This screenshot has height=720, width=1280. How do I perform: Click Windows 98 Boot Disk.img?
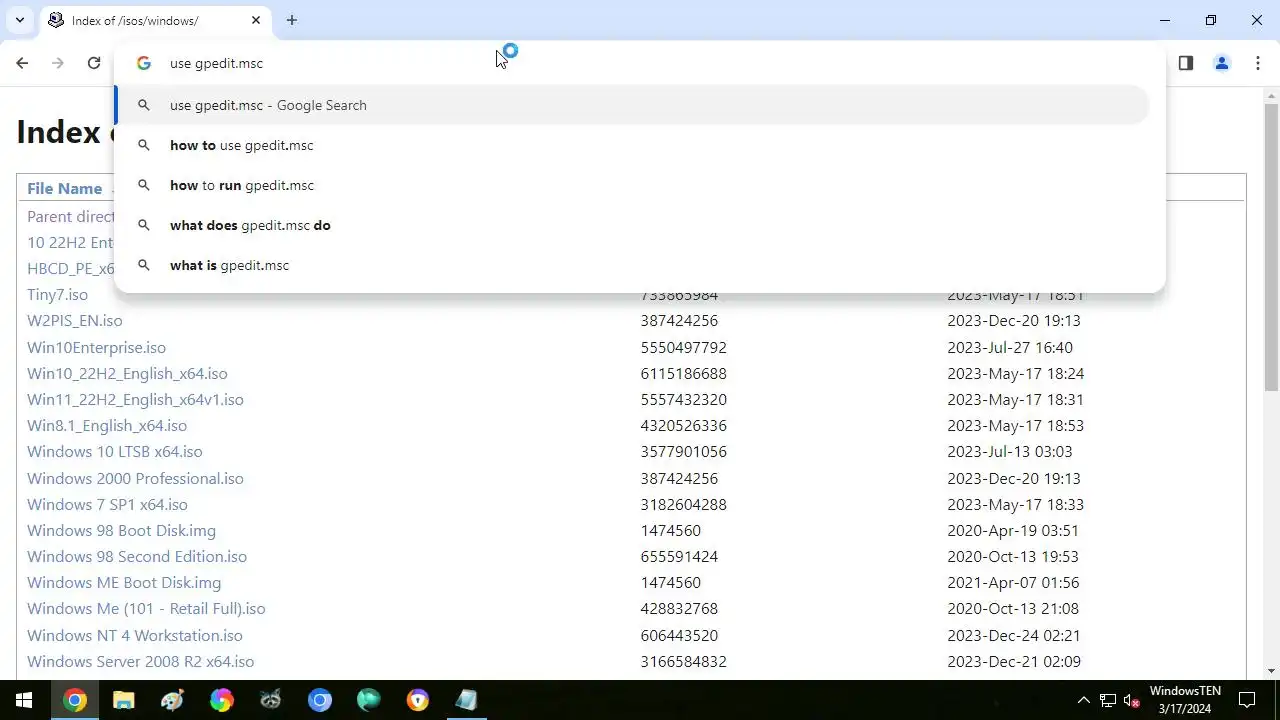121,530
